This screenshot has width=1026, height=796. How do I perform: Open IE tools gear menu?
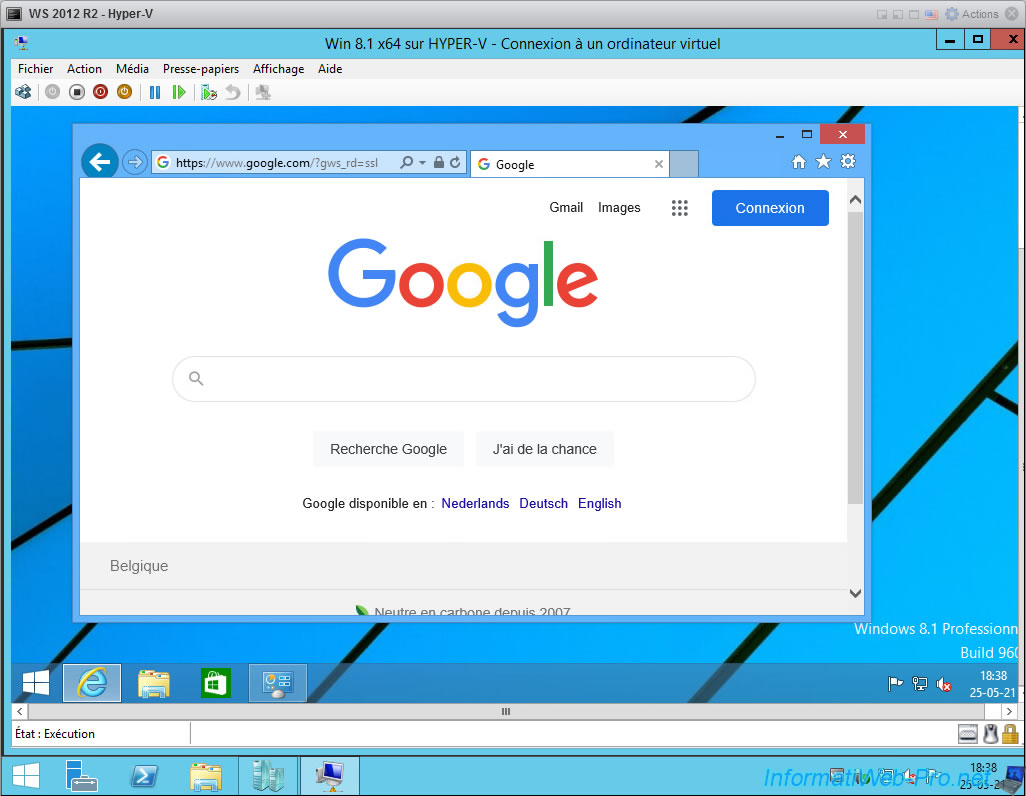848,161
